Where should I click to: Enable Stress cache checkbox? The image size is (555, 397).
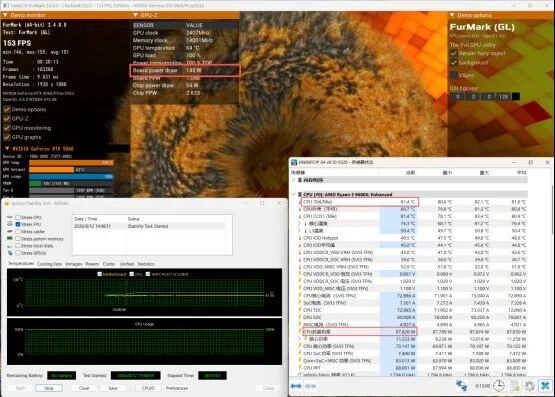click(x=18, y=231)
